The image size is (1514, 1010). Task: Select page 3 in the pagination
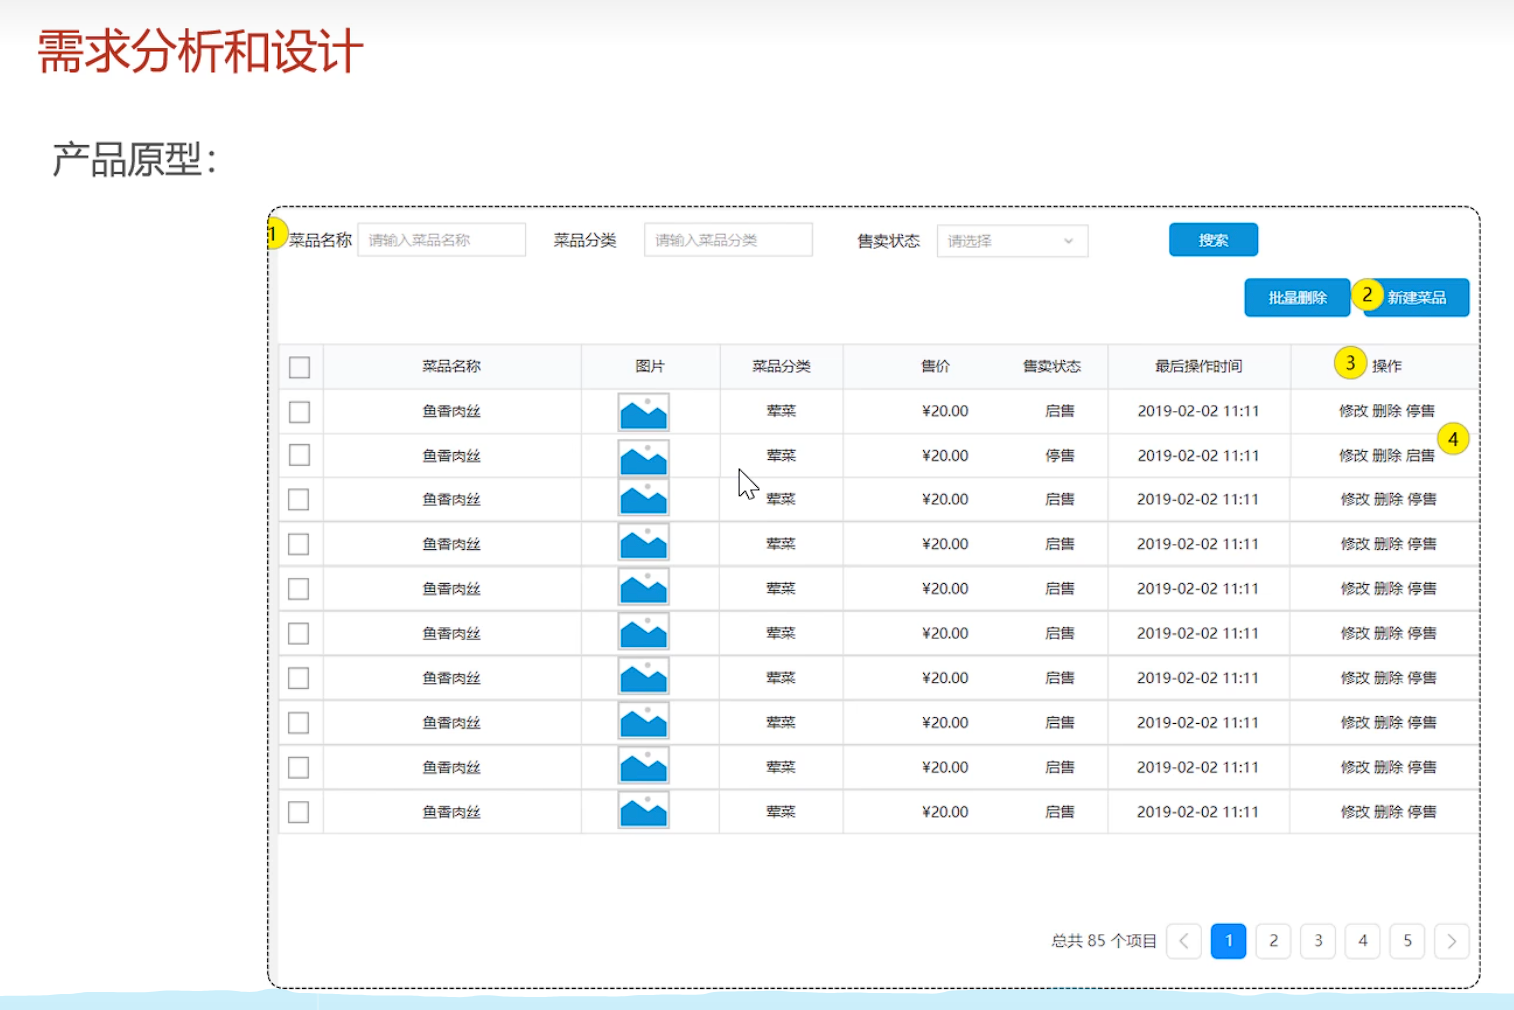(x=1318, y=941)
